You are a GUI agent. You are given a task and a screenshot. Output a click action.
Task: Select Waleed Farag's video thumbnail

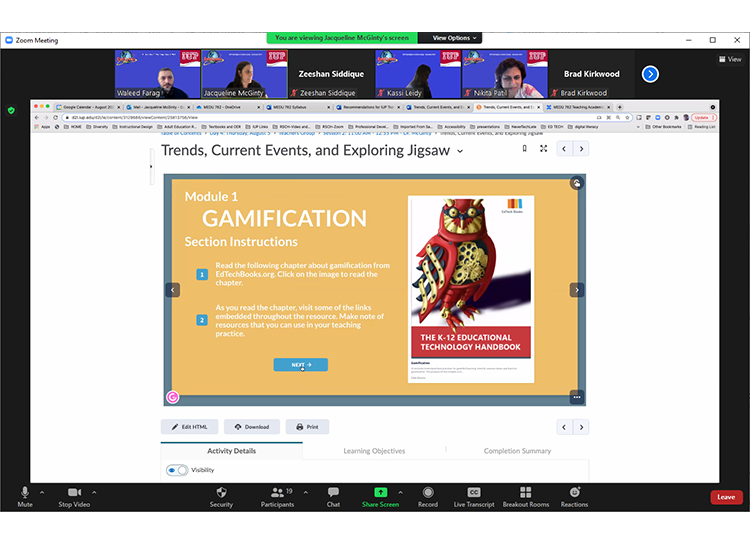click(157, 74)
